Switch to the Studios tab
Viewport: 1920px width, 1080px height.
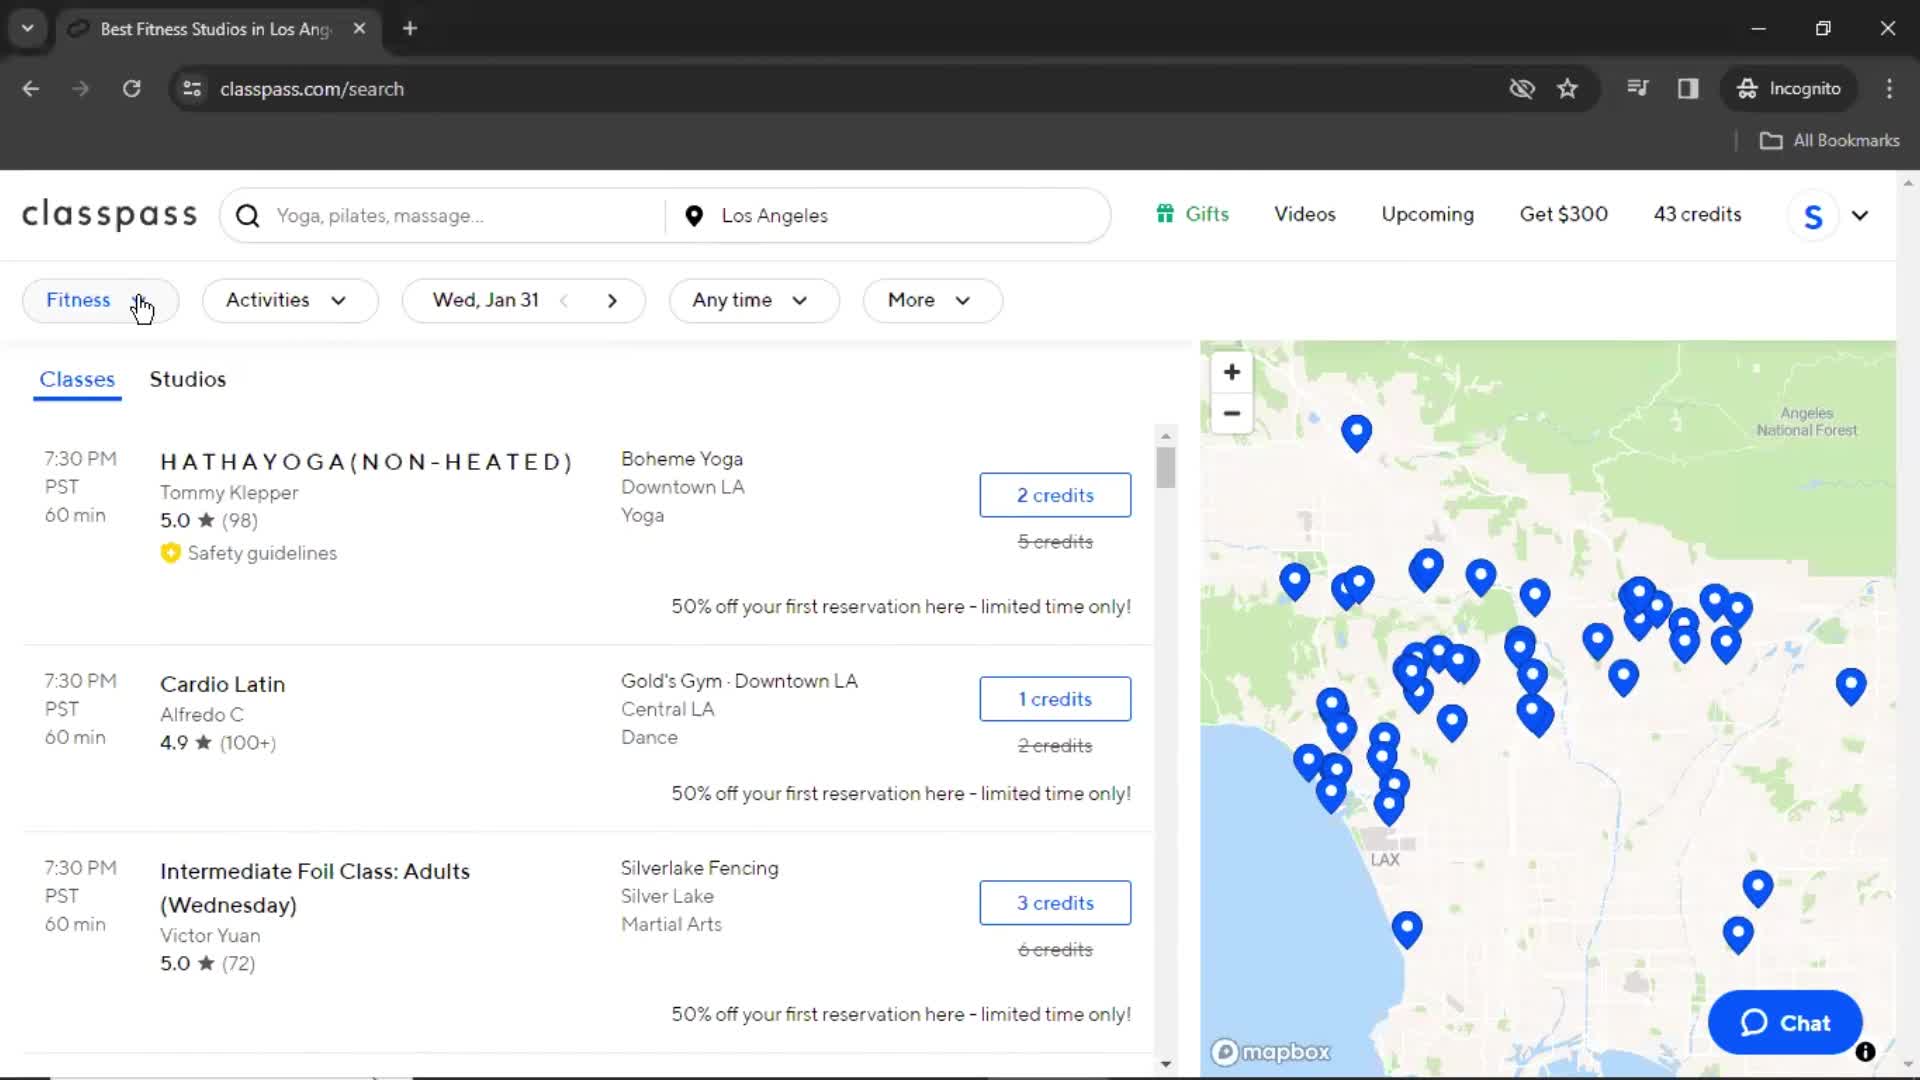[x=188, y=380]
